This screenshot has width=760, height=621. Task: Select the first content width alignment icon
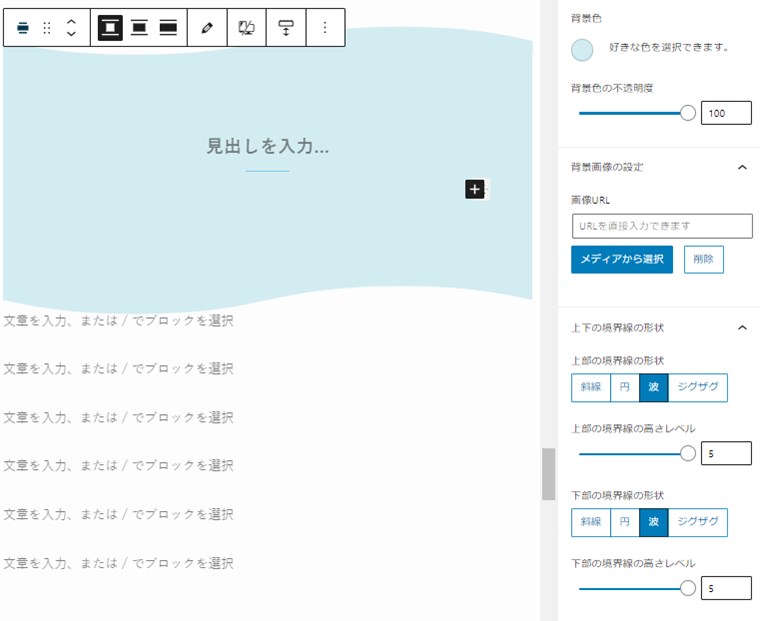(110, 28)
